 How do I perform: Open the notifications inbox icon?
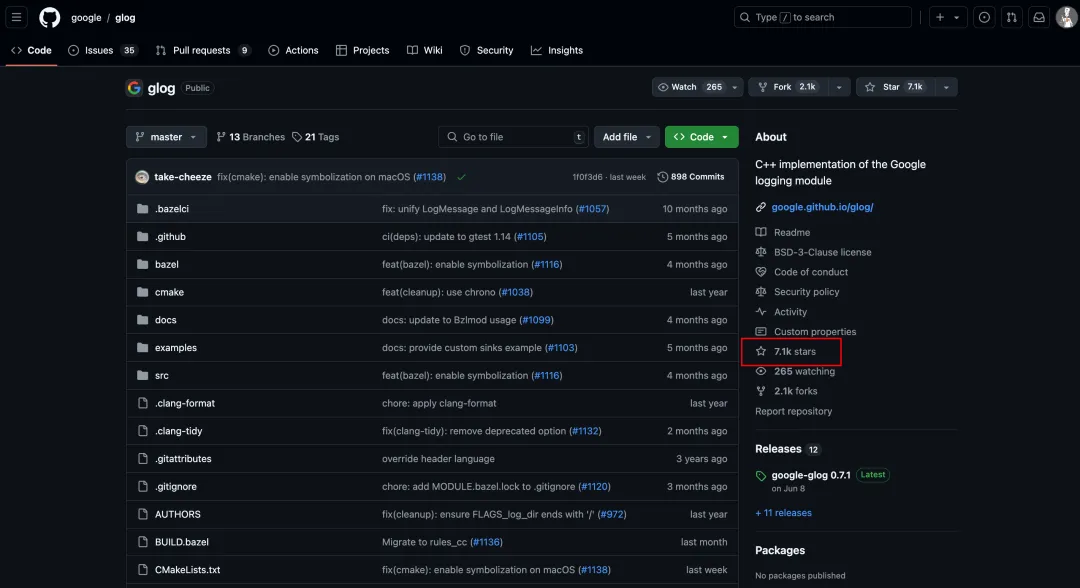(x=1039, y=17)
